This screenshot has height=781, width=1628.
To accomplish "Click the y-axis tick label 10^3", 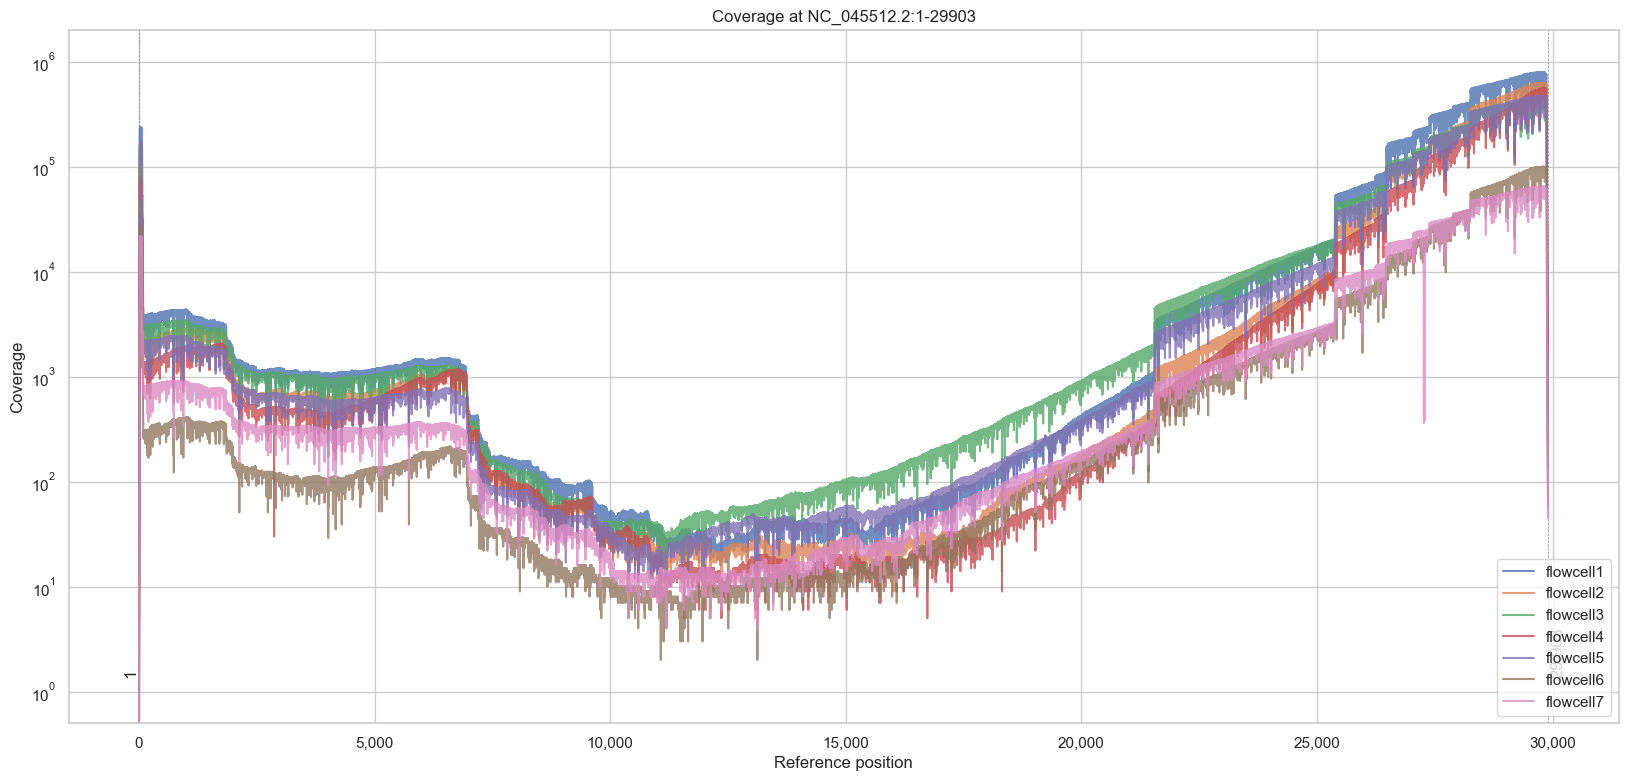I will (46, 377).
